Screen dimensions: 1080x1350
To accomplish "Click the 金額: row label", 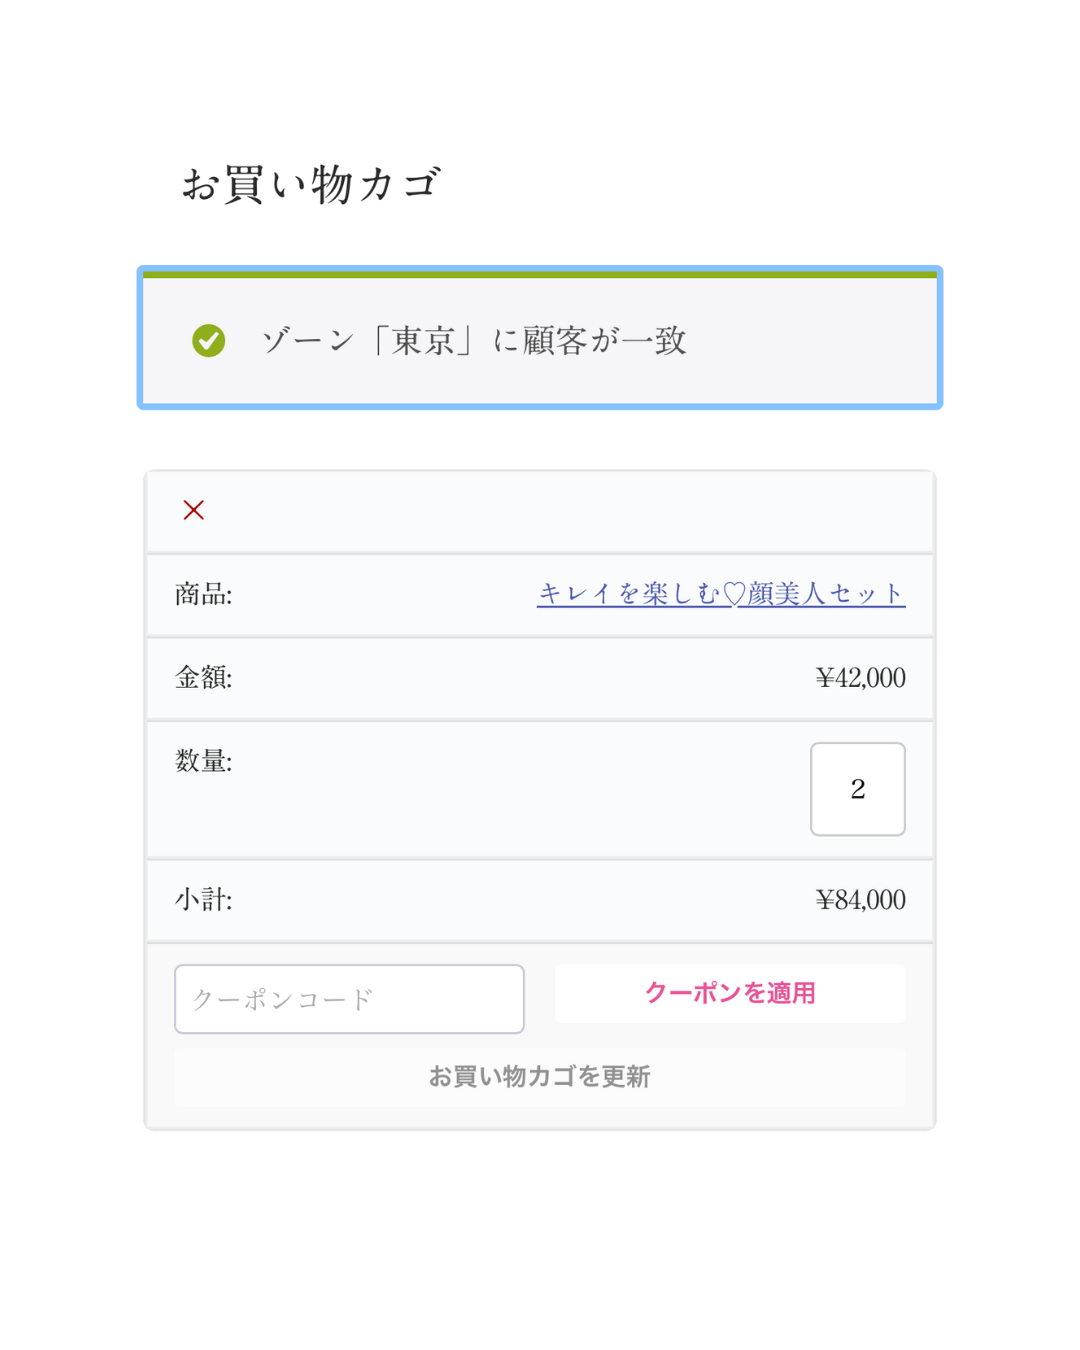I will coord(203,678).
